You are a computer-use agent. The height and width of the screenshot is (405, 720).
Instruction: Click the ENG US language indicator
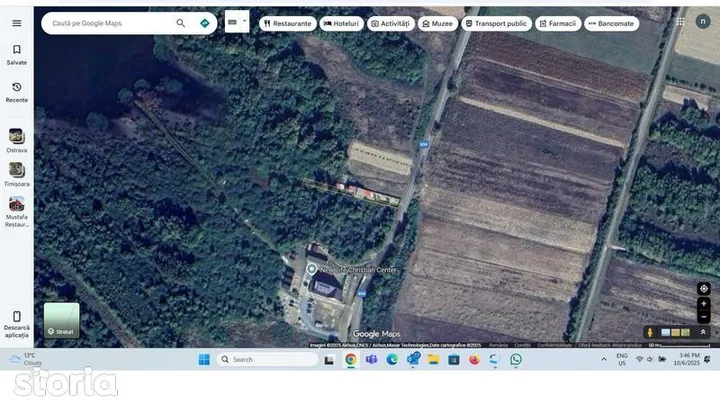(622, 360)
